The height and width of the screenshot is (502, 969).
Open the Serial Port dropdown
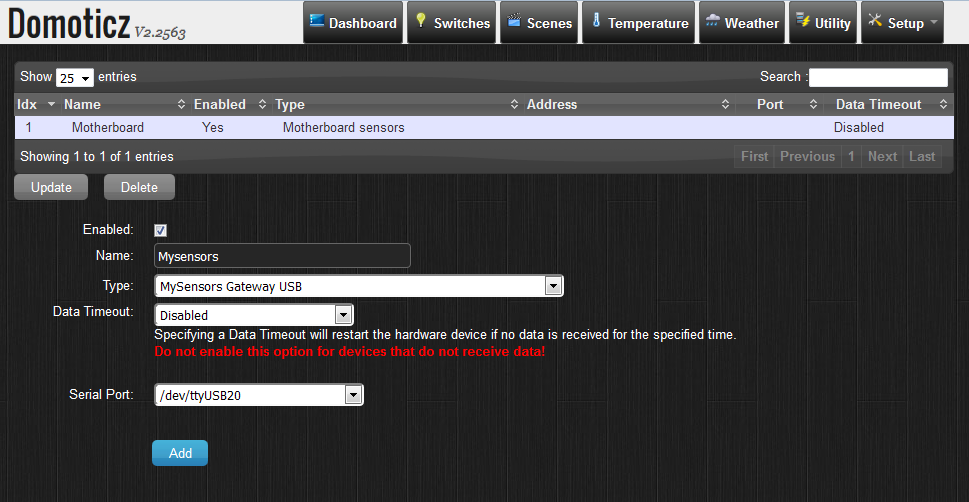click(259, 395)
